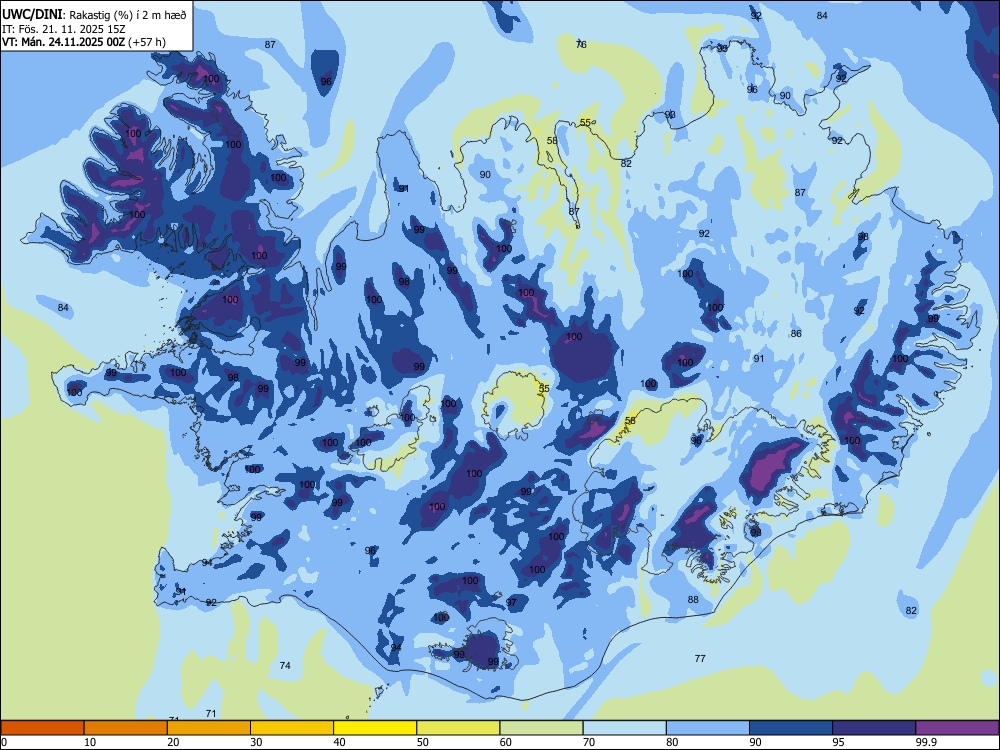Click the '77' humidity value over southeast sea
The height and width of the screenshot is (750, 1000).
(700, 658)
